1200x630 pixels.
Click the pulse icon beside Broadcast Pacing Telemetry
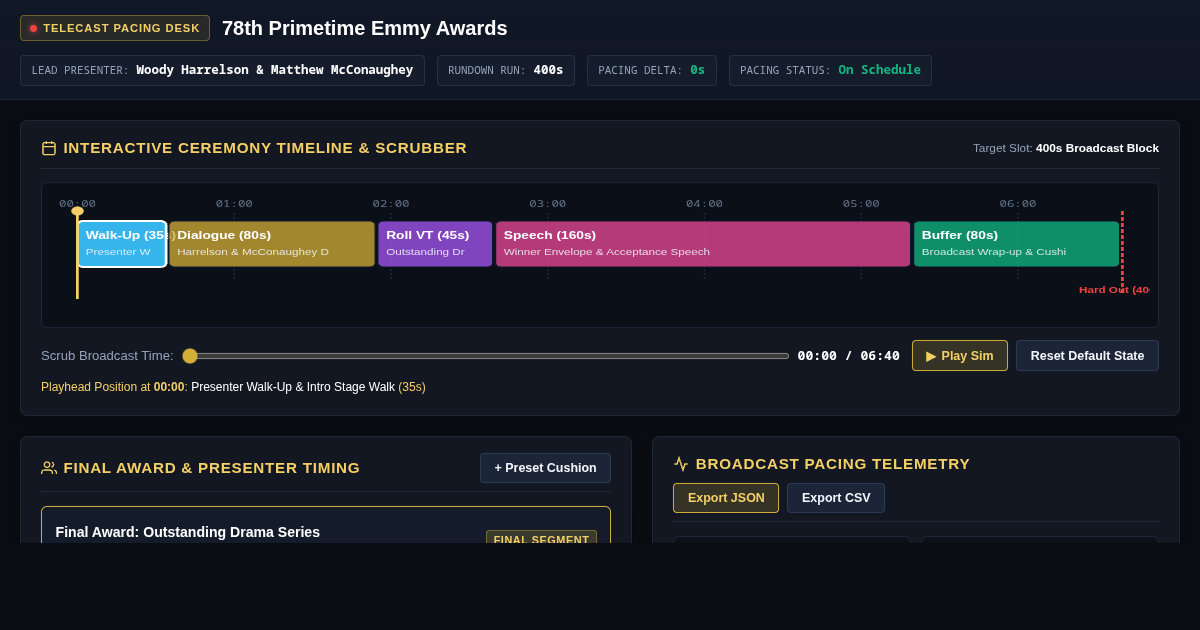click(681, 464)
